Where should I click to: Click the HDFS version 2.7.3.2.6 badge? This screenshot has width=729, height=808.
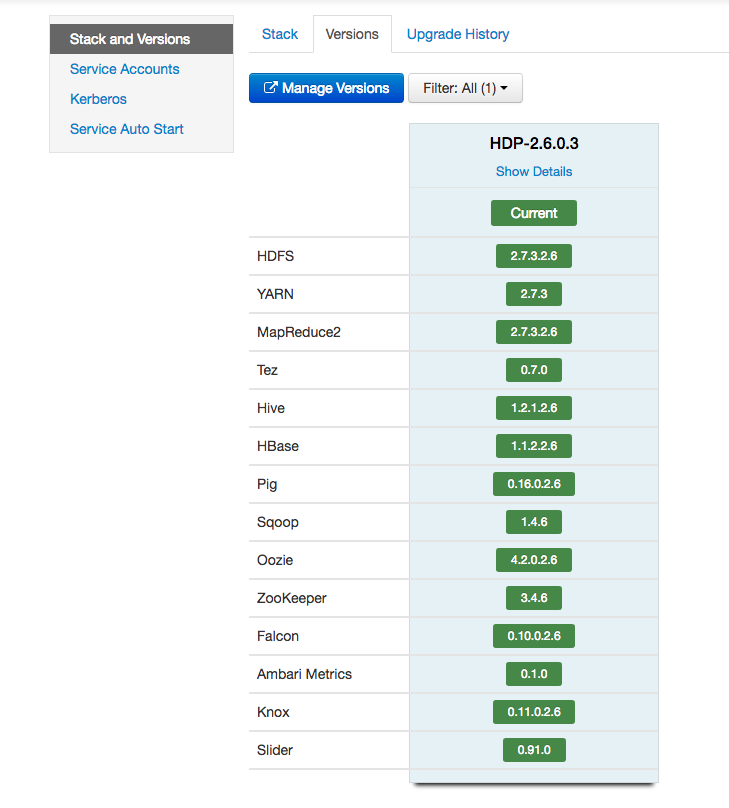coord(533,256)
